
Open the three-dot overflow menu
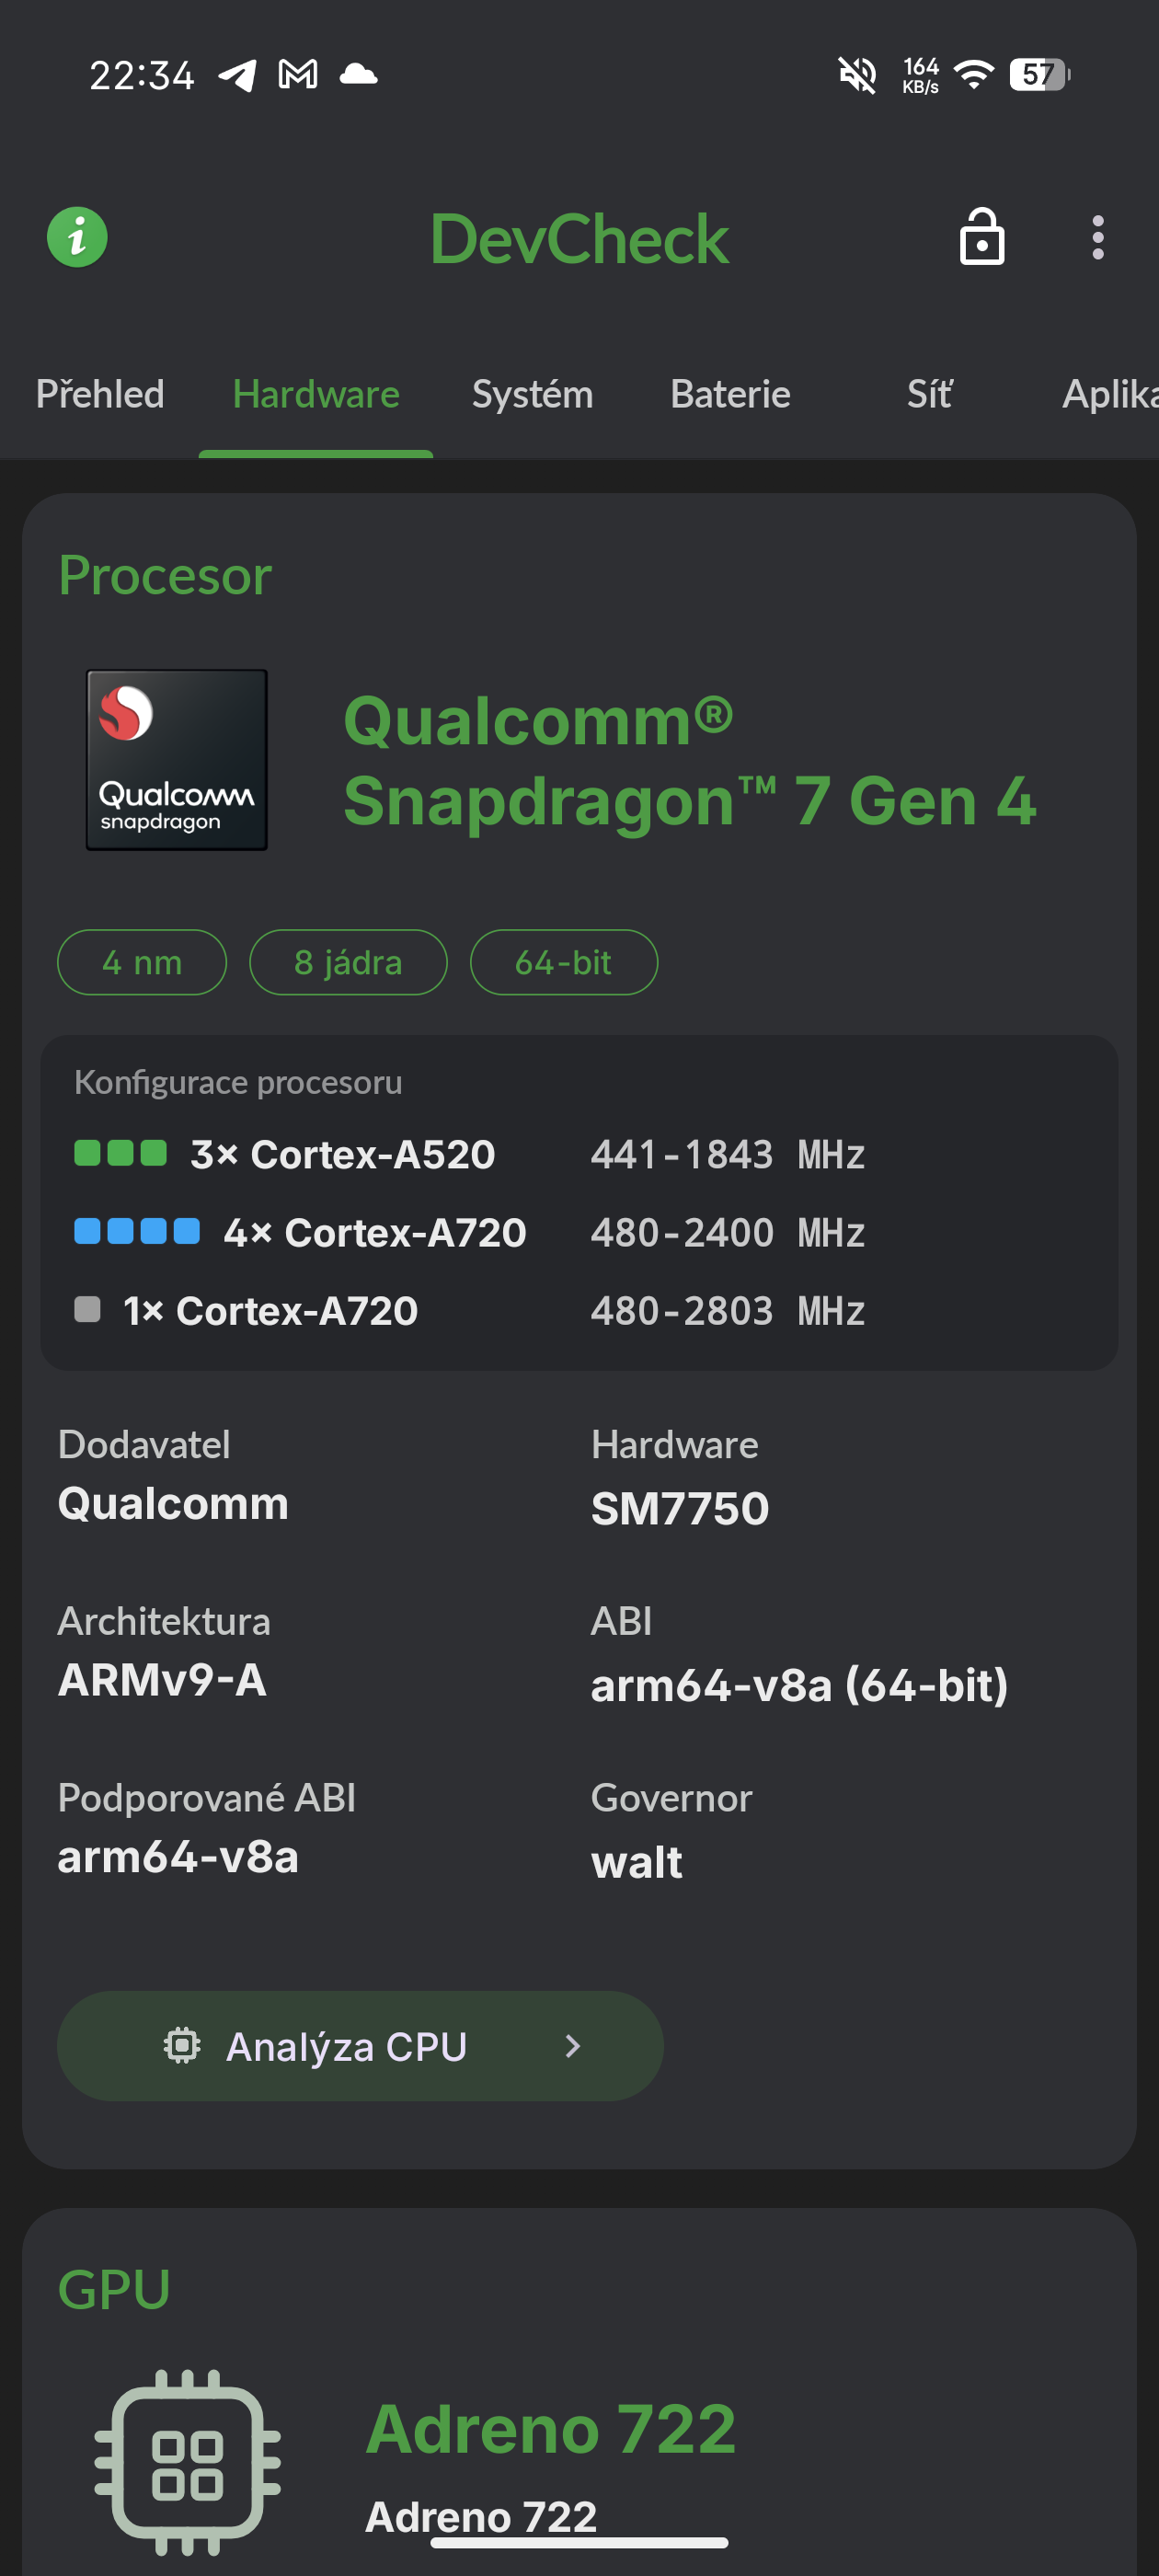pyautogui.click(x=1097, y=237)
